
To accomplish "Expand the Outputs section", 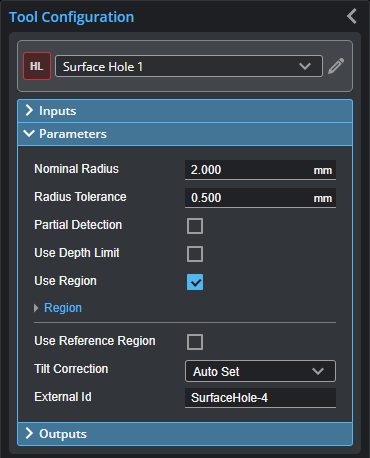I will (x=185, y=434).
